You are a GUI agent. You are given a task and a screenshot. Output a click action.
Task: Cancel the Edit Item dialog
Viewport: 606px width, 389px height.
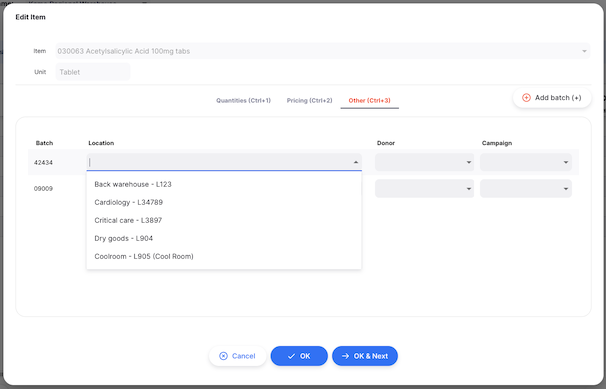click(237, 356)
